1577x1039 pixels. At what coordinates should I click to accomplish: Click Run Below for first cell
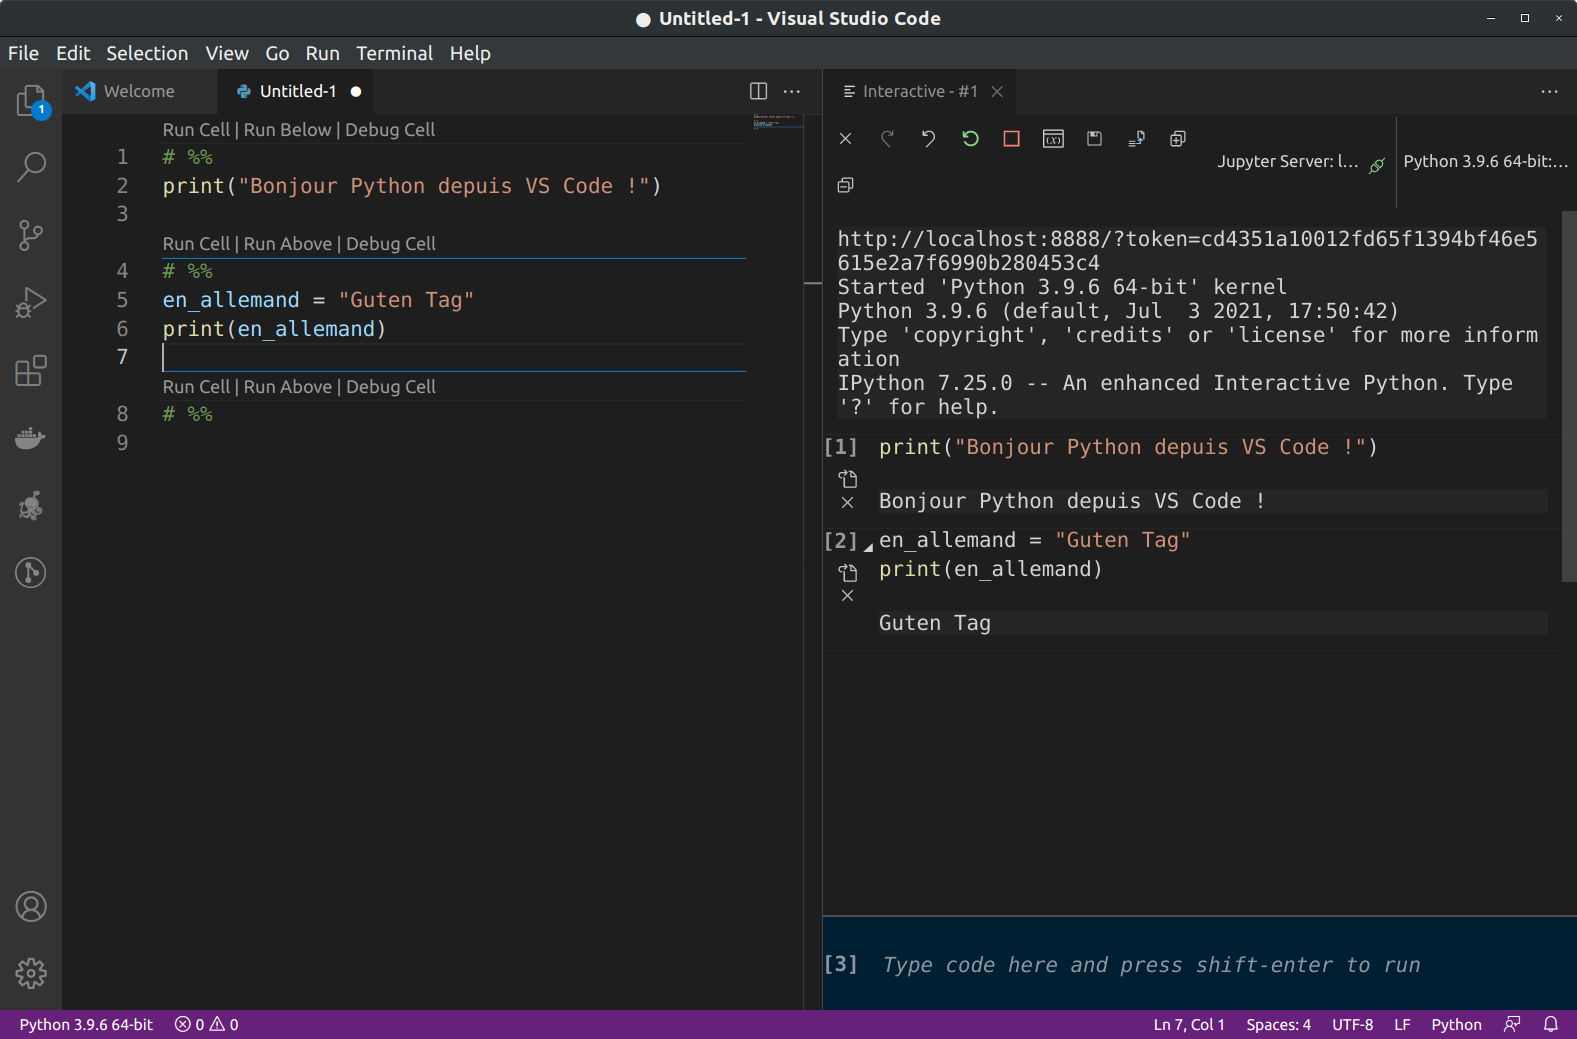coord(287,129)
